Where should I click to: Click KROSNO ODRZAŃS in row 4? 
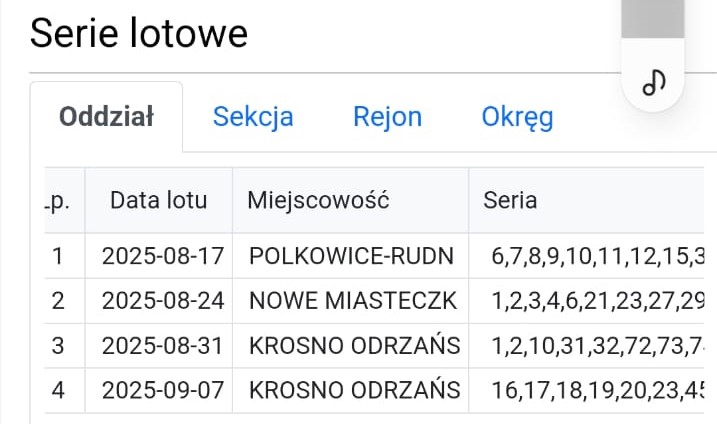[x=354, y=389]
